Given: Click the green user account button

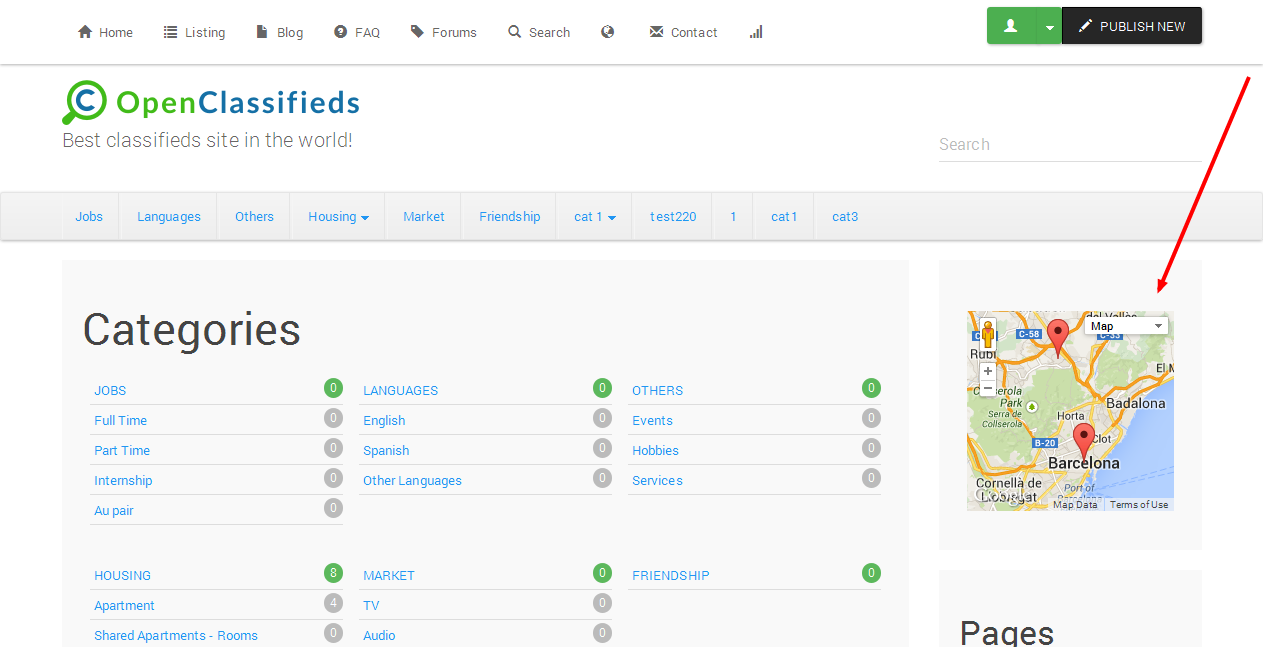Looking at the screenshot, I should (x=1011, y=26).
